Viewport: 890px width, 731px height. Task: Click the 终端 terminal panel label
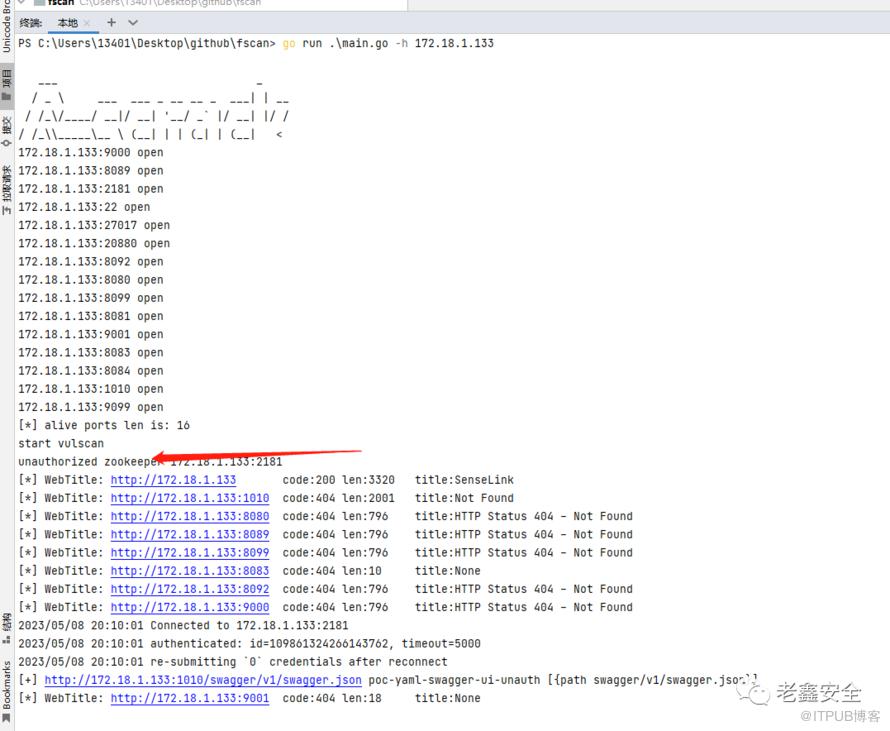pos(31,23)
